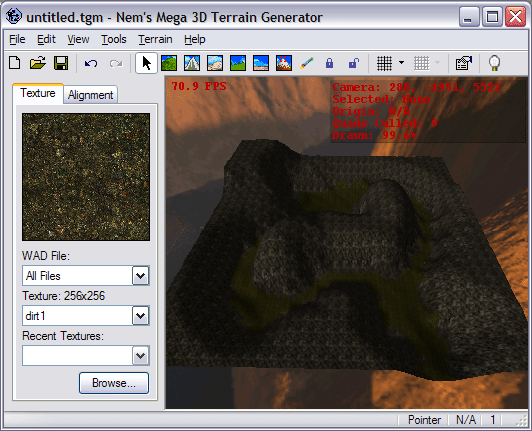Open the Tools menu
Image resolution: width=532 pixels, height=431 pixels.
(x=114, y=39)
